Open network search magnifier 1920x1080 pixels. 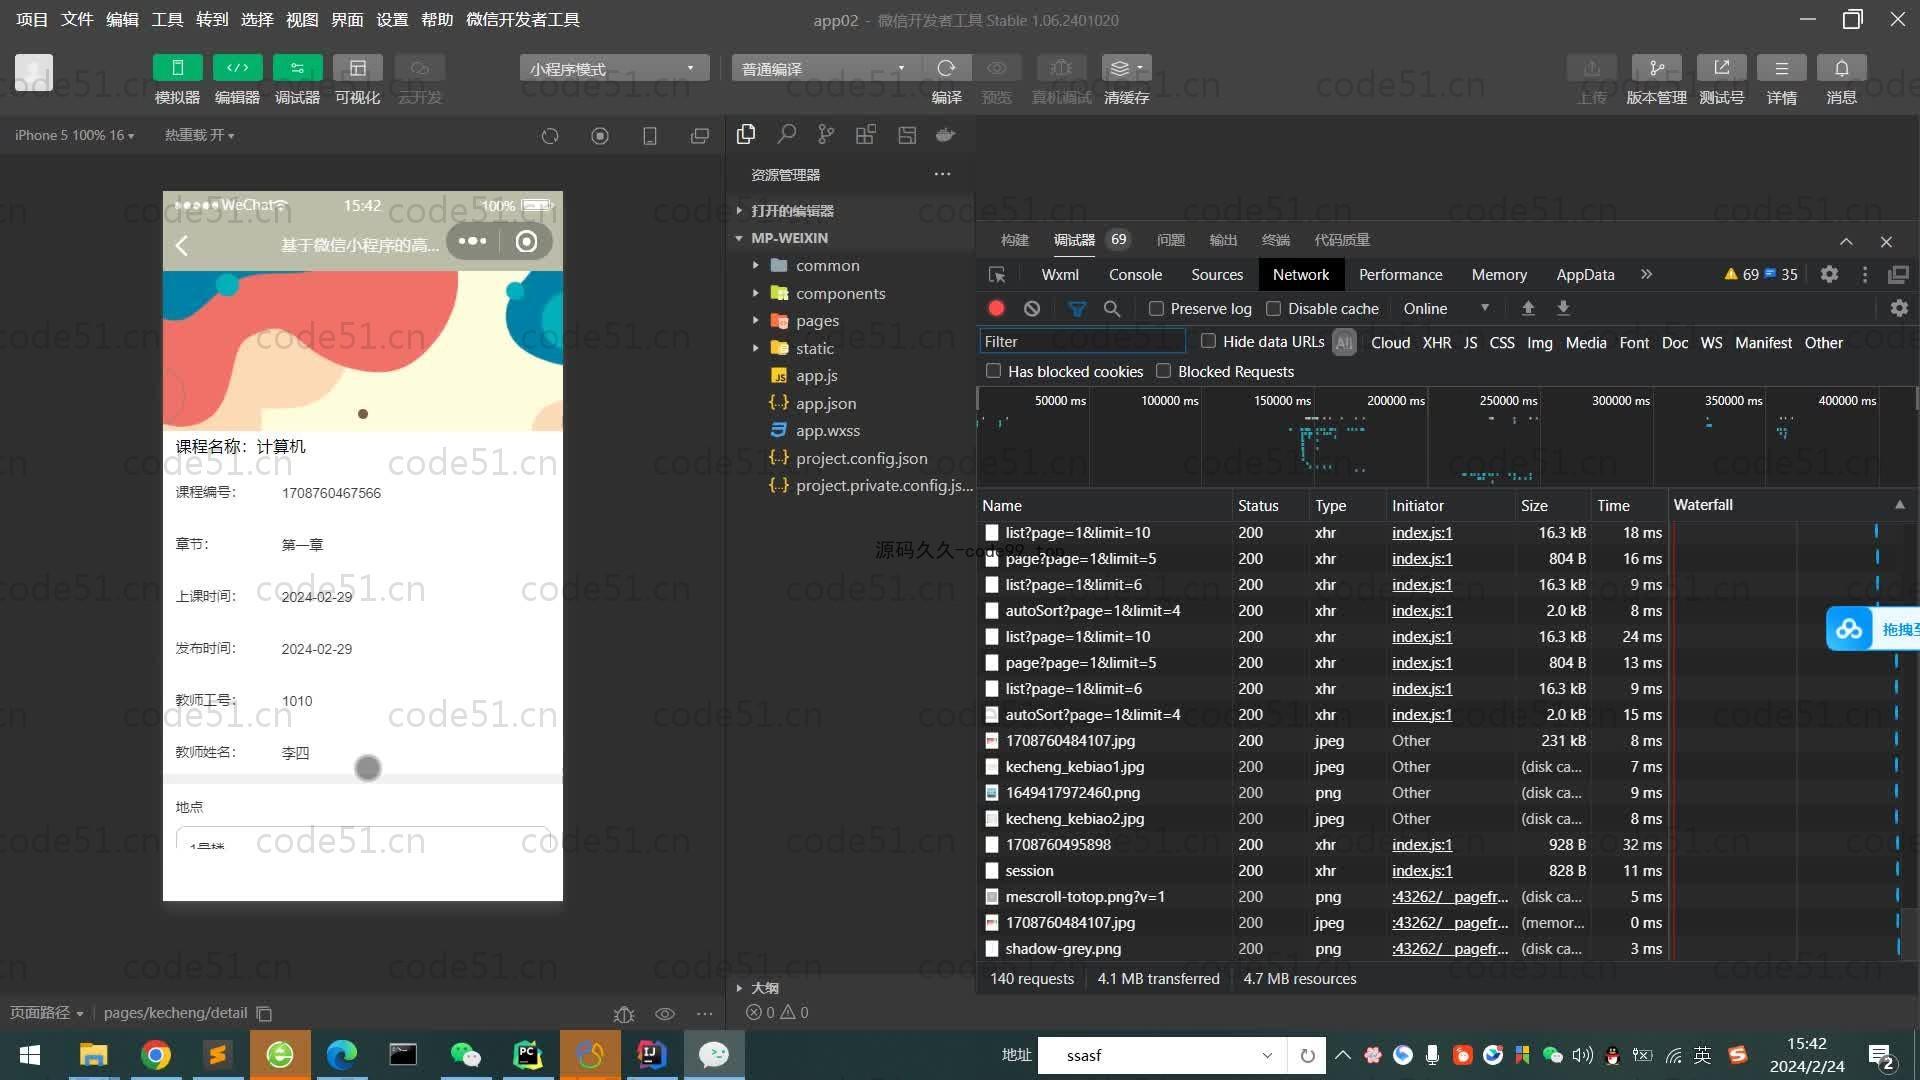point(1111,308)
